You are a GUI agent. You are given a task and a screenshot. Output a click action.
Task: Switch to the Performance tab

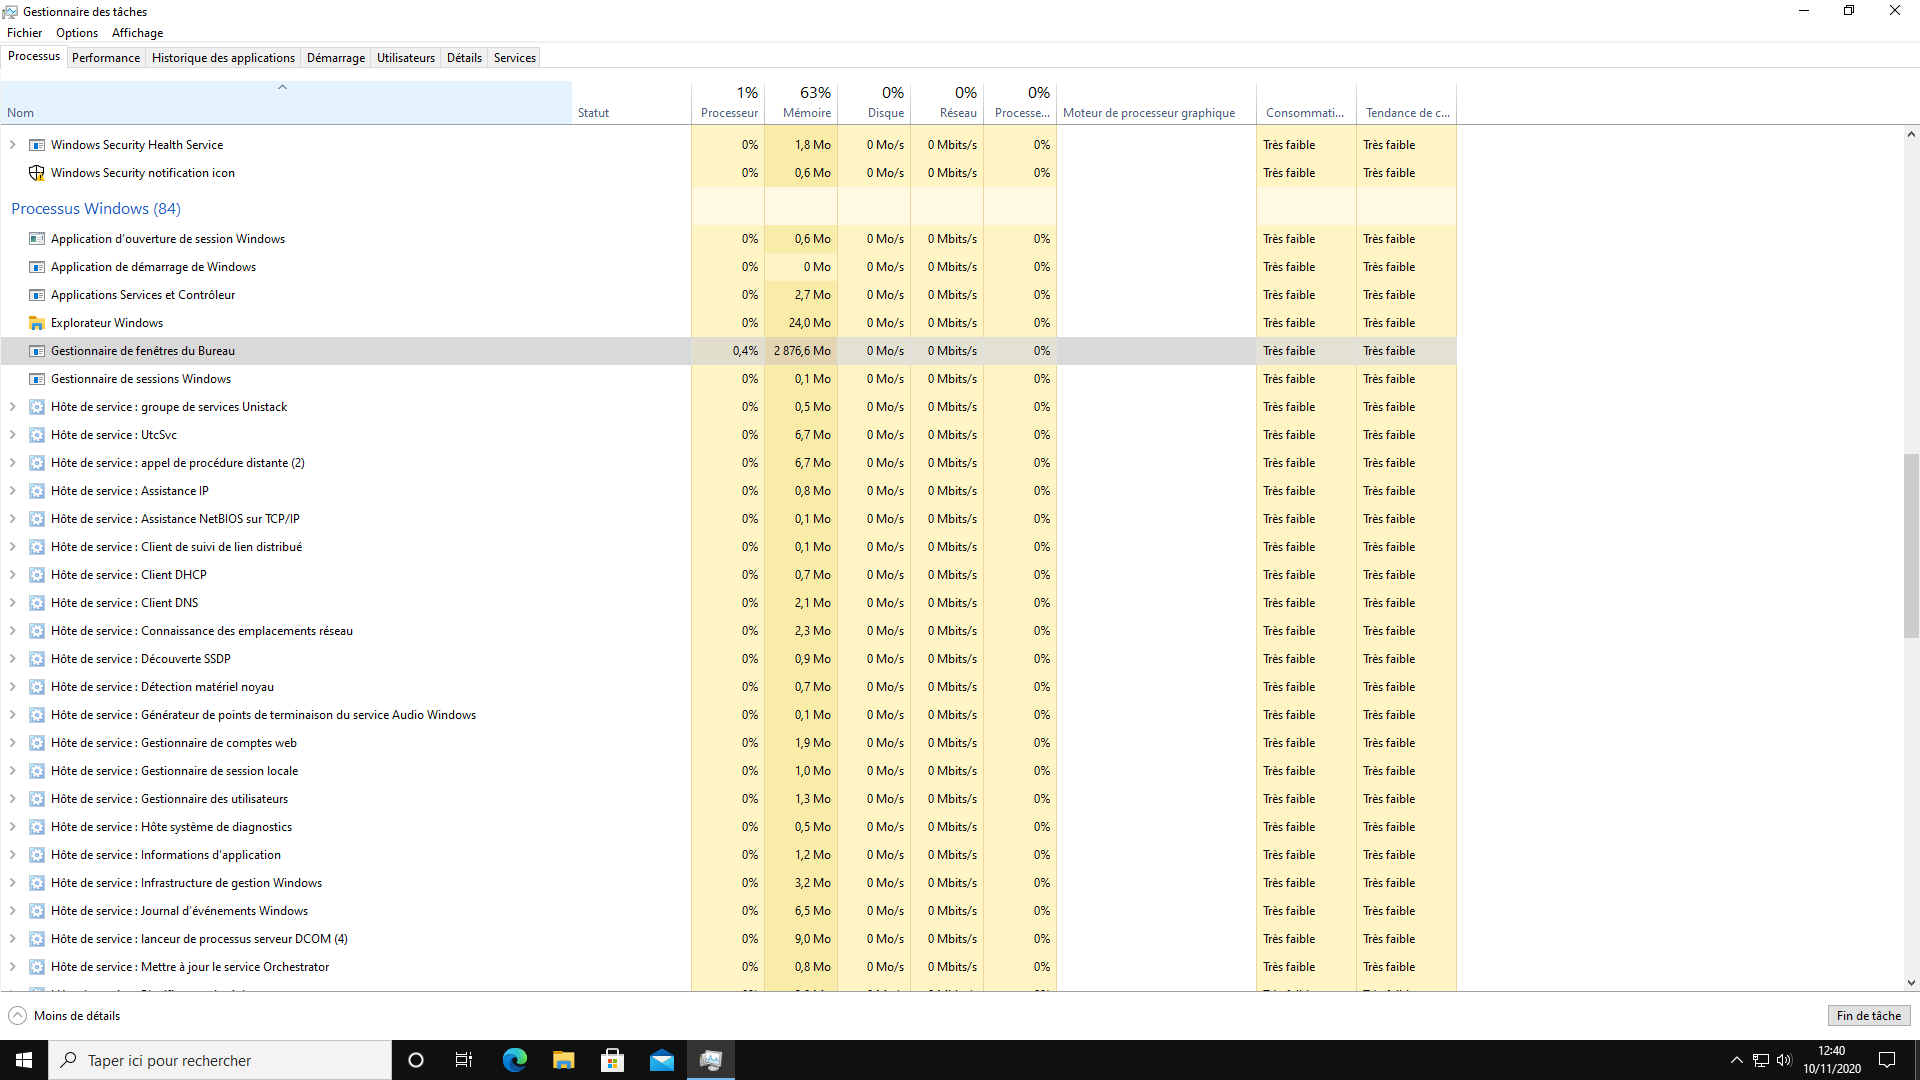[106, 58]
